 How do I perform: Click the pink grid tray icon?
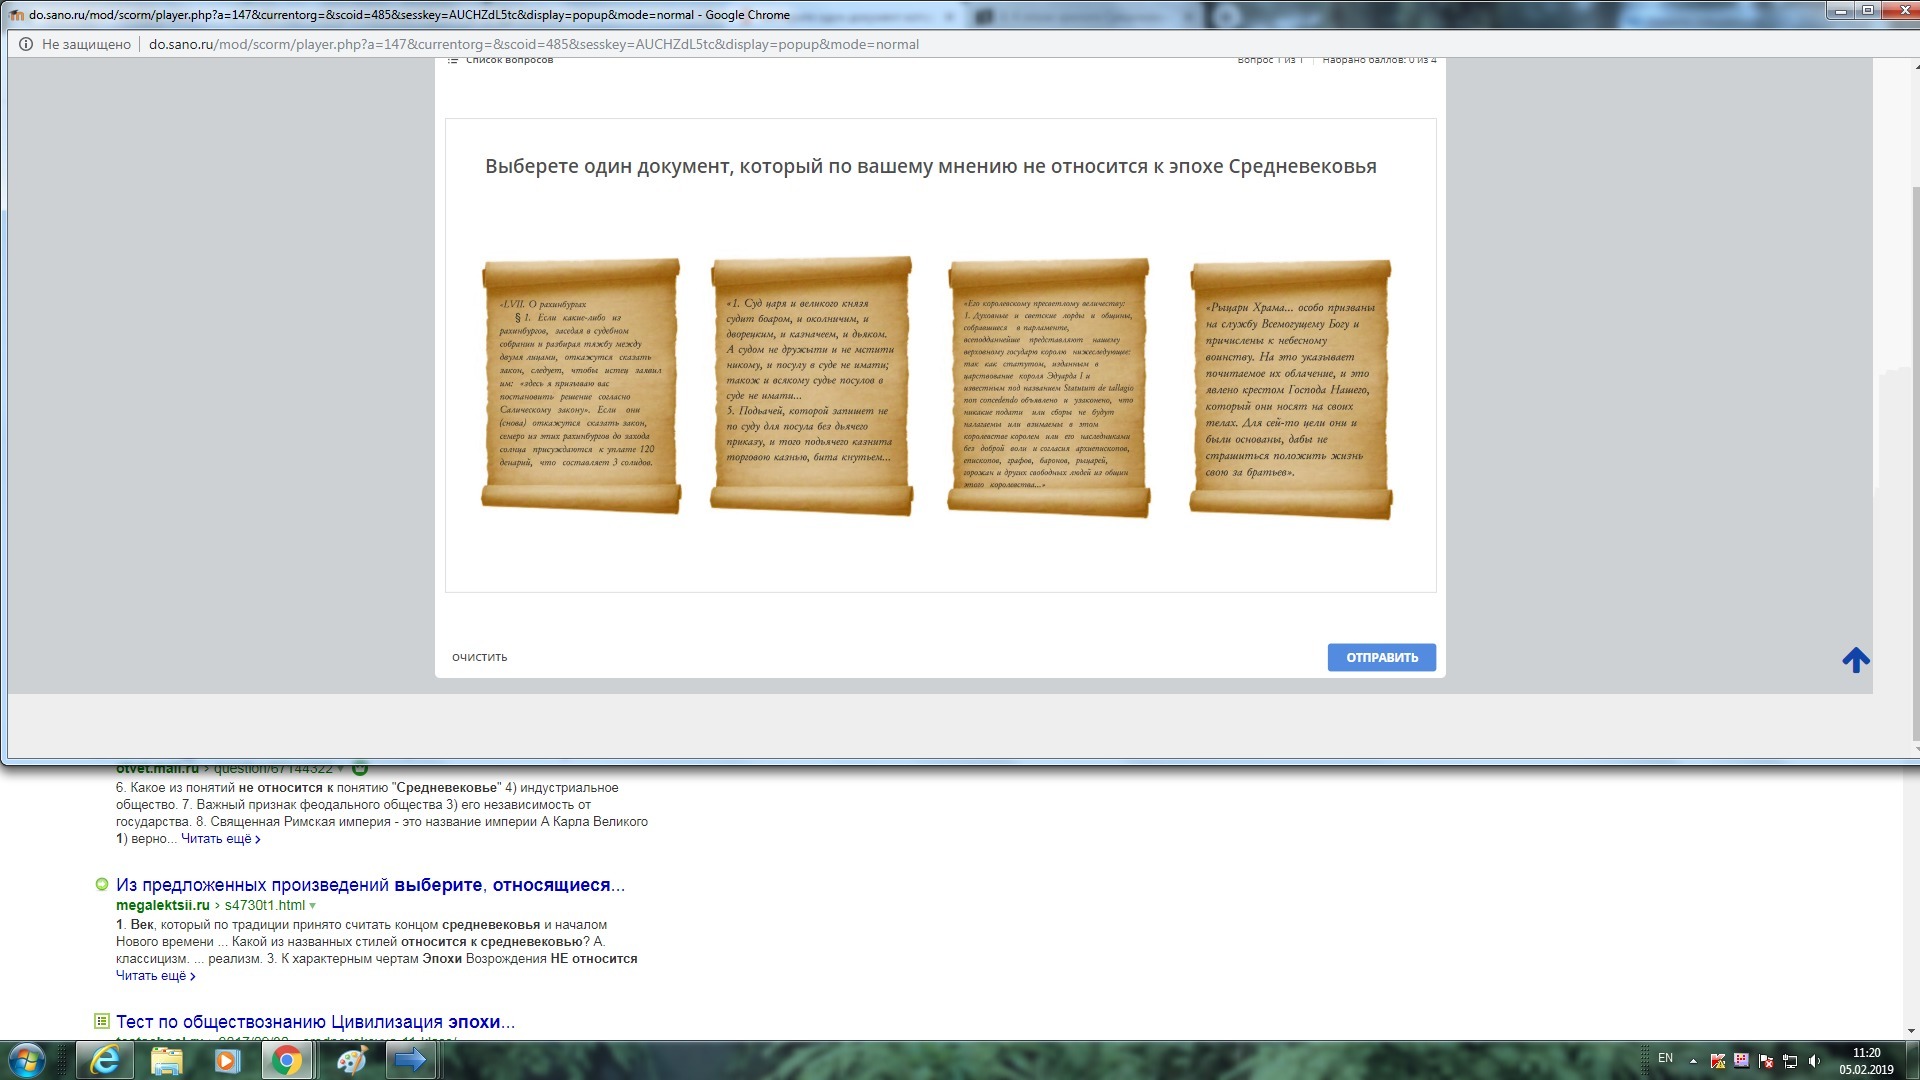[1741, 1060]
